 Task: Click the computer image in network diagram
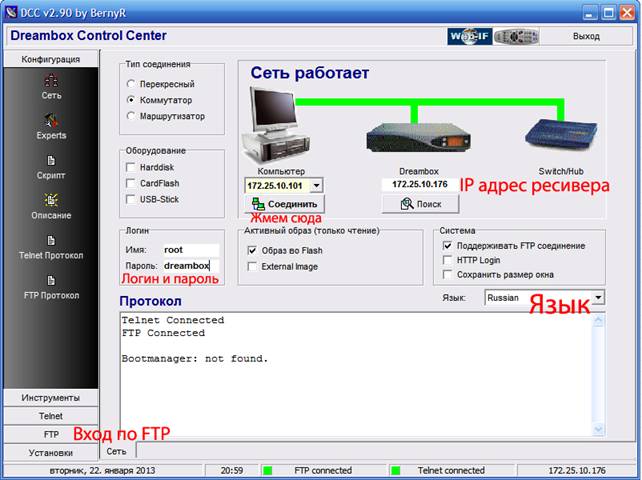click(x=276, y=125)
